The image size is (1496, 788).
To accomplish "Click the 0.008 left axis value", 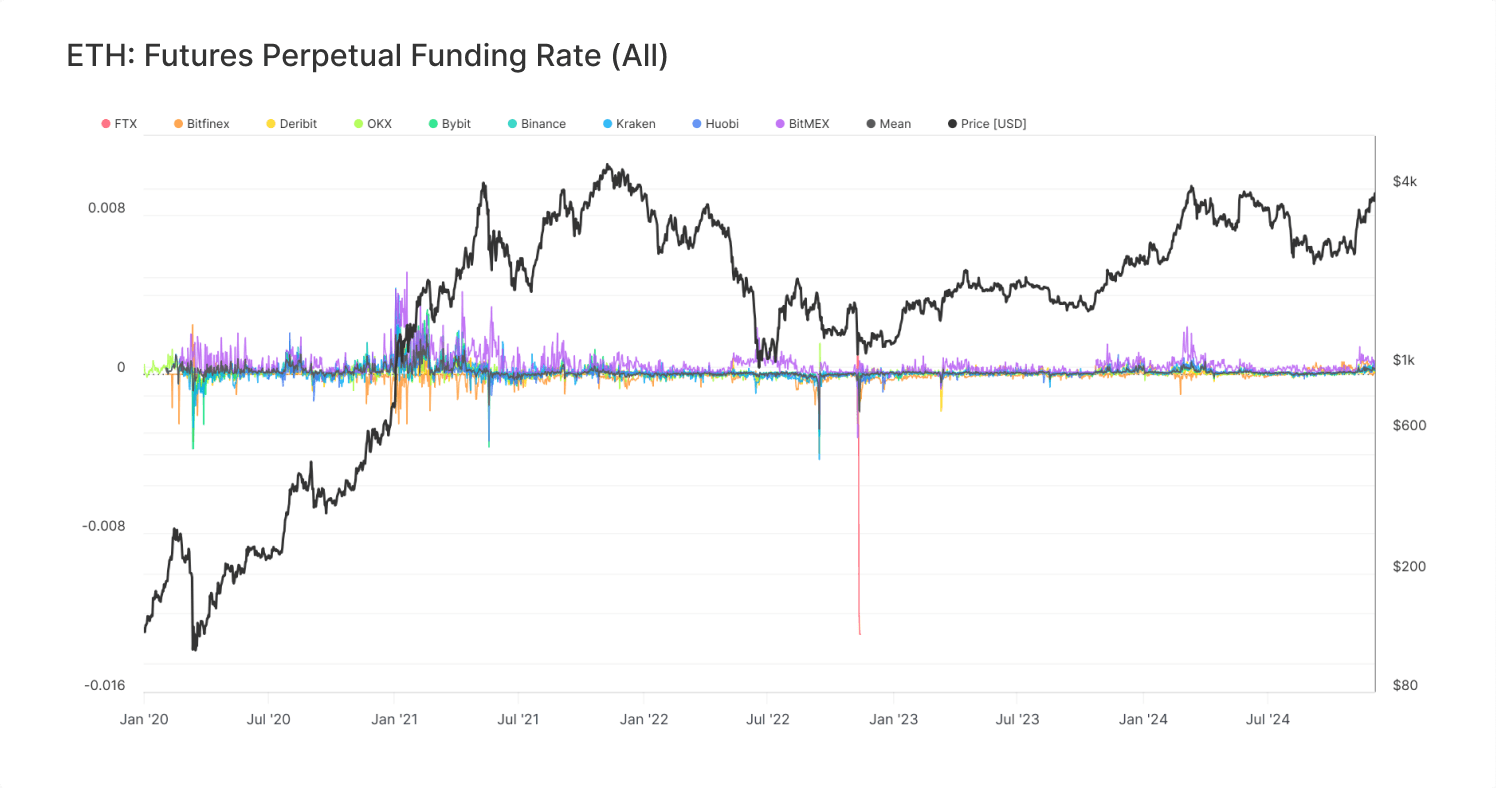I will tap(107, 208).
